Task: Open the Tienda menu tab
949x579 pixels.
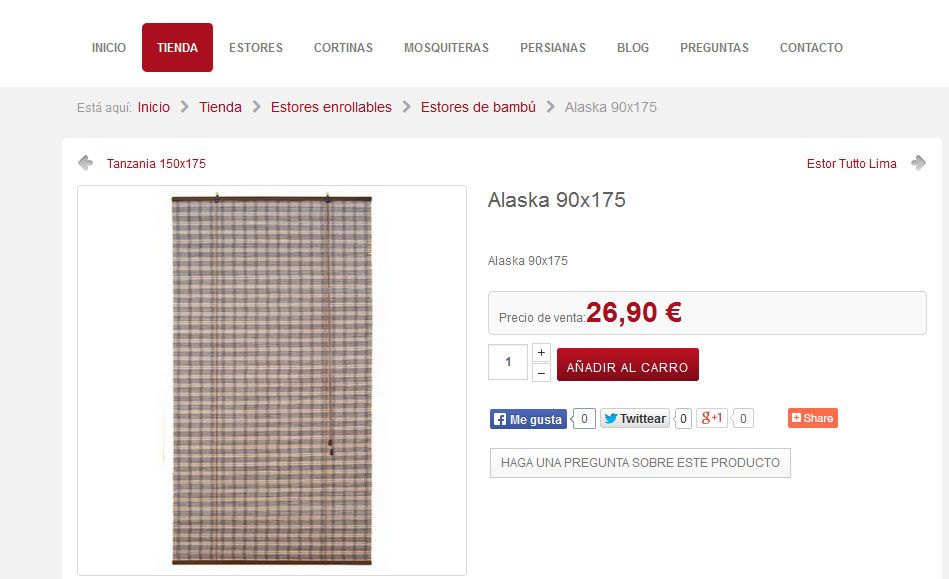Action: pos(177,48)
